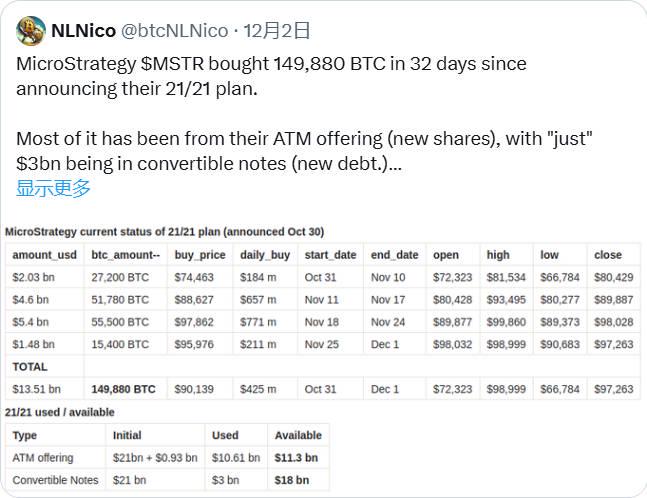Click the ATM offering row label

click(43, 458)
